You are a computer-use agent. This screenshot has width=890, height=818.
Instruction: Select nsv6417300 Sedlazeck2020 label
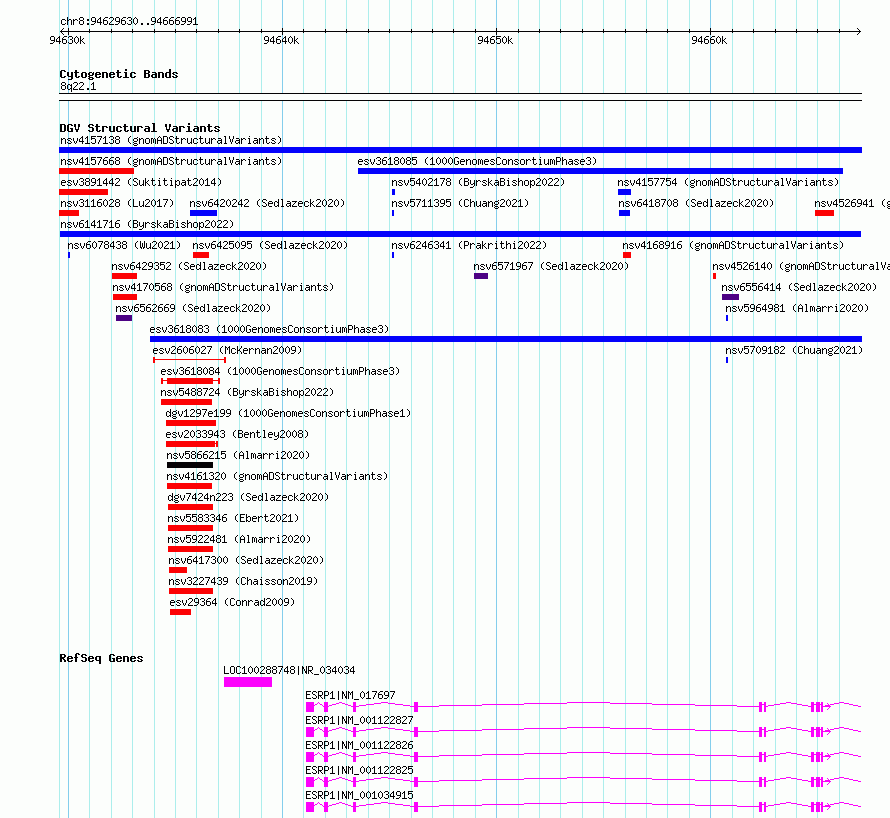pyautogui.click(x=246, y=560)
